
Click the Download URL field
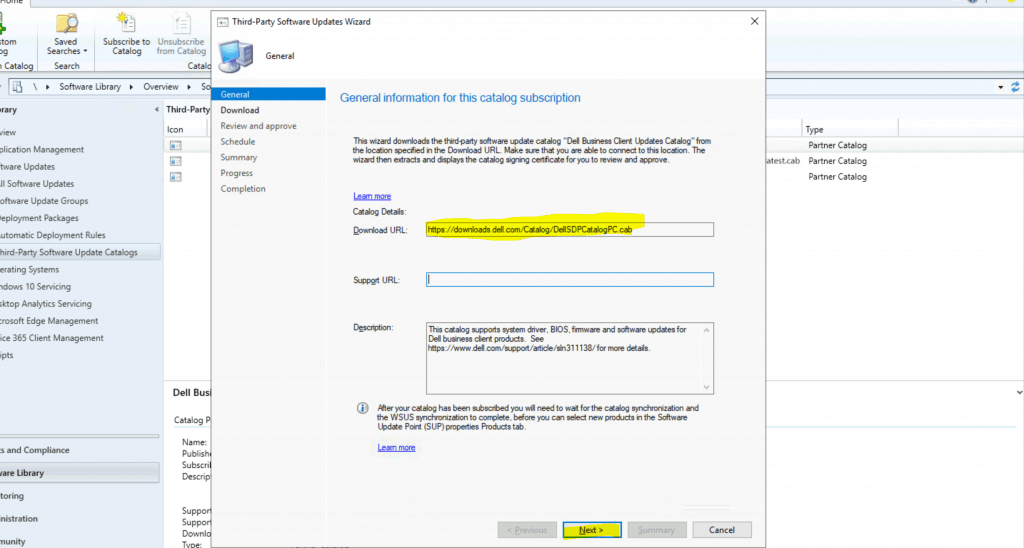[569, 229]
